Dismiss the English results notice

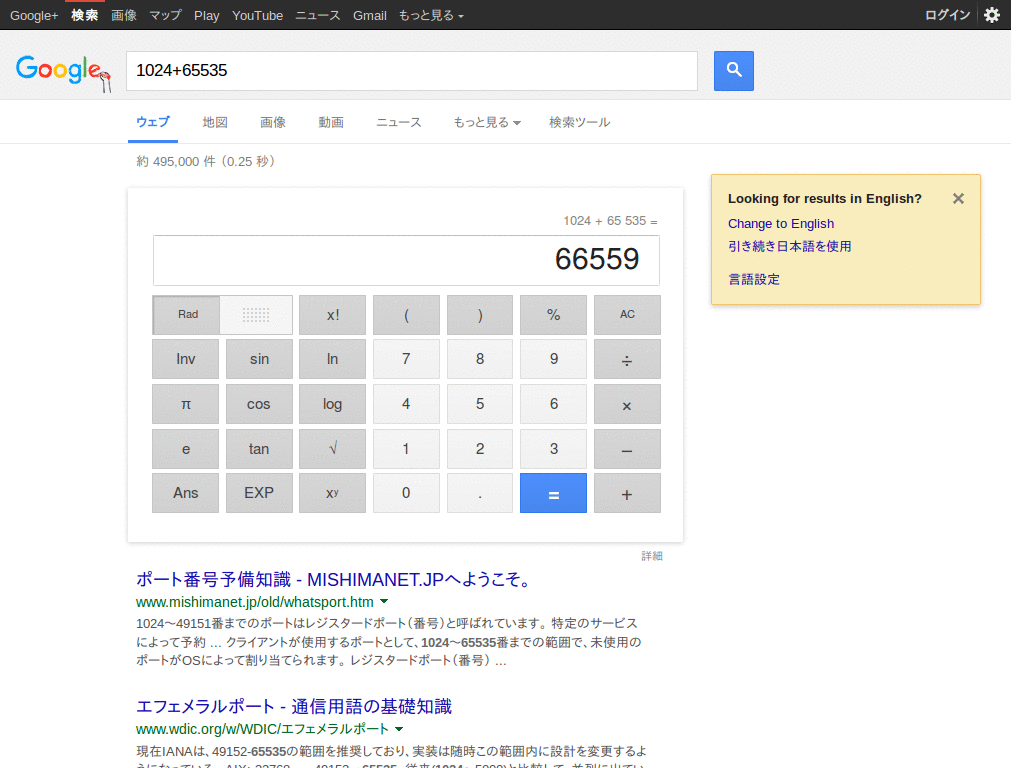[958, 199]
